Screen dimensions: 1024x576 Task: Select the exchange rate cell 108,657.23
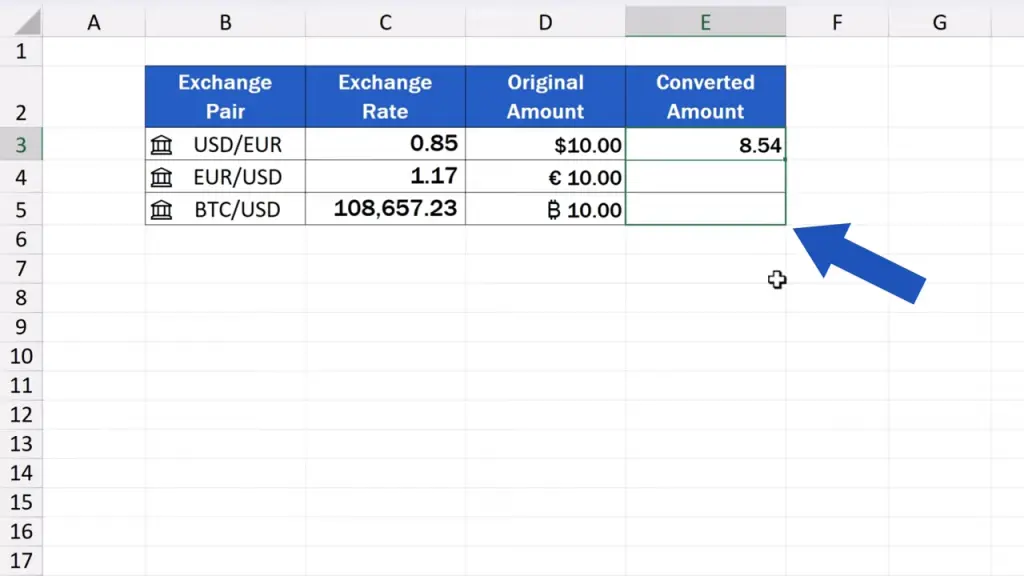click(385, 209)
